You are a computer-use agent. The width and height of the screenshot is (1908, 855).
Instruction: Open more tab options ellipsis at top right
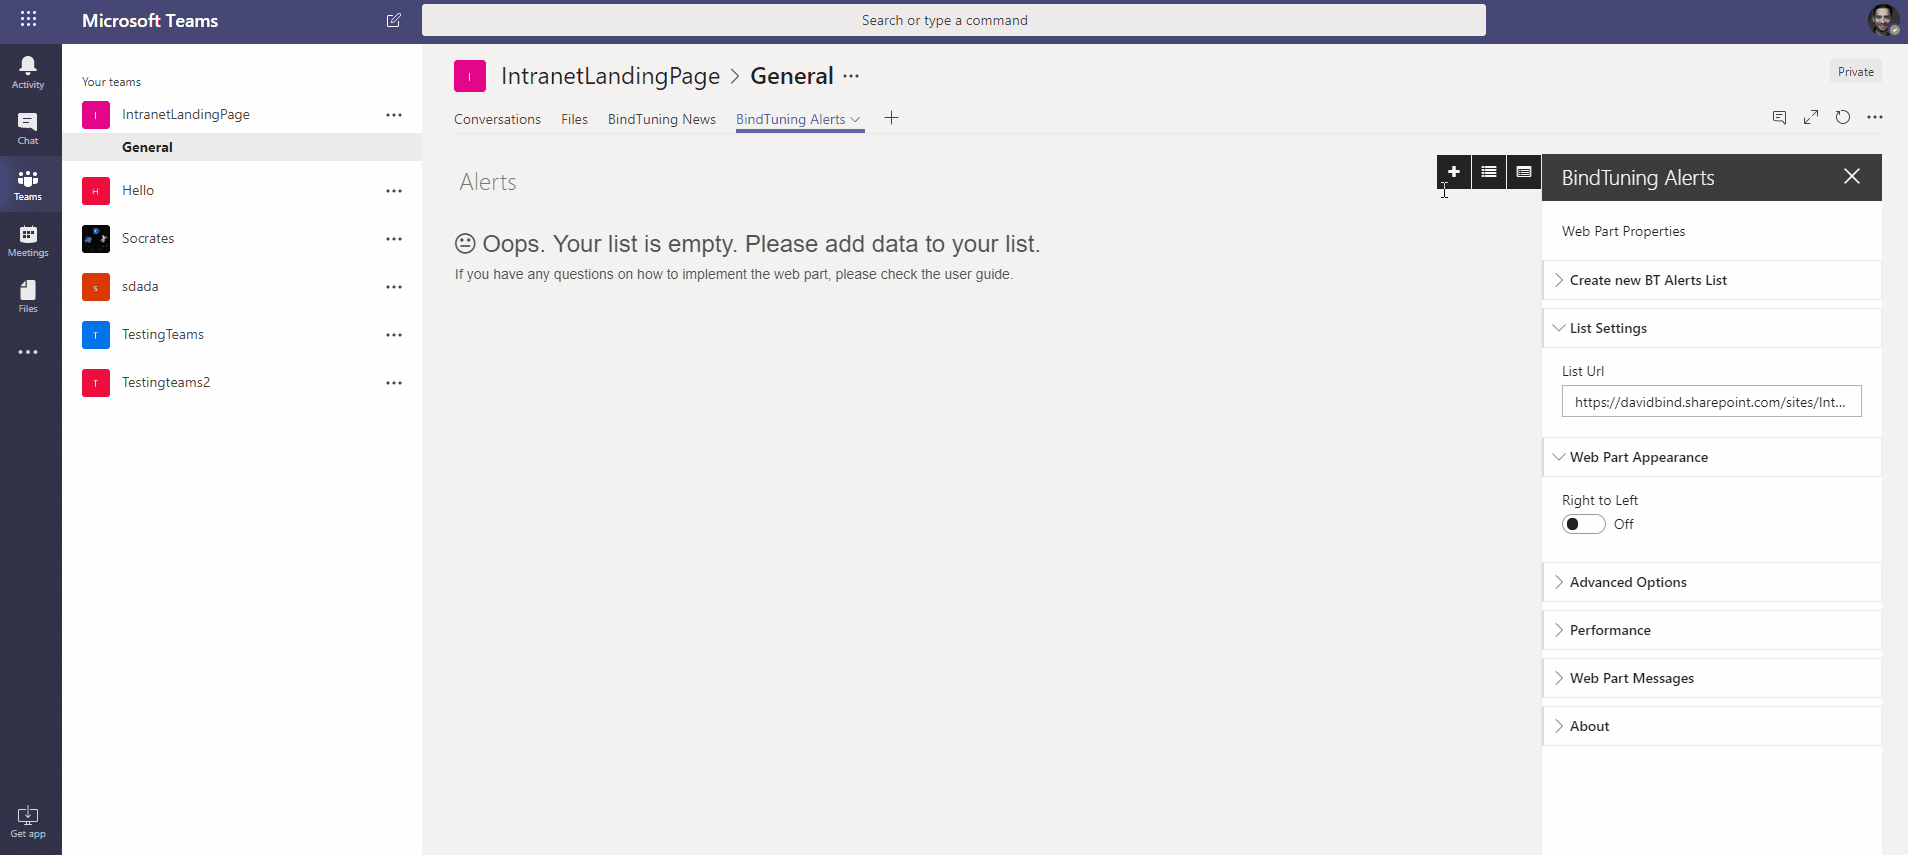point(1875,117)
